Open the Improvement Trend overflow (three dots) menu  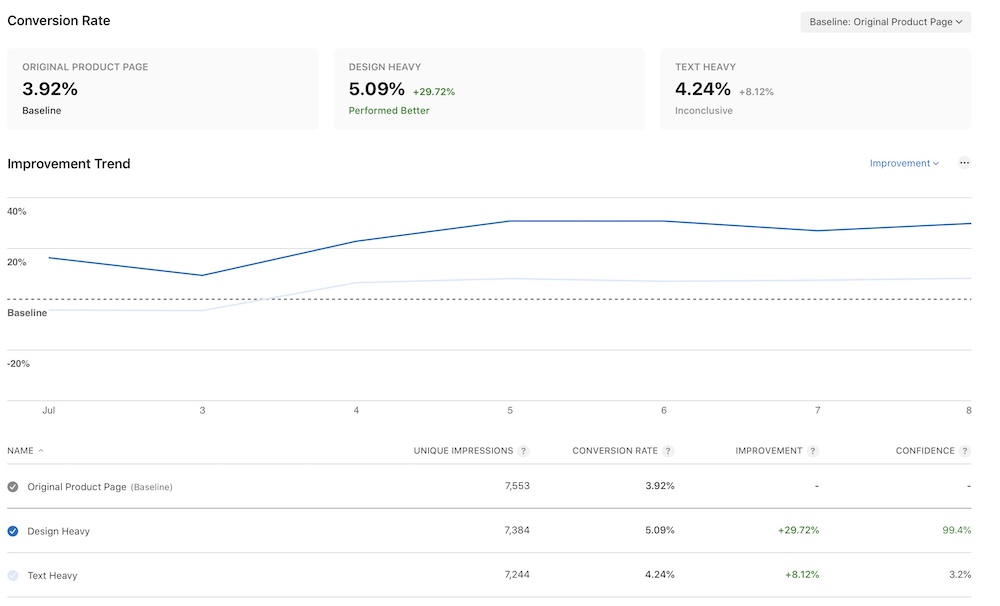tap(964, 163)
